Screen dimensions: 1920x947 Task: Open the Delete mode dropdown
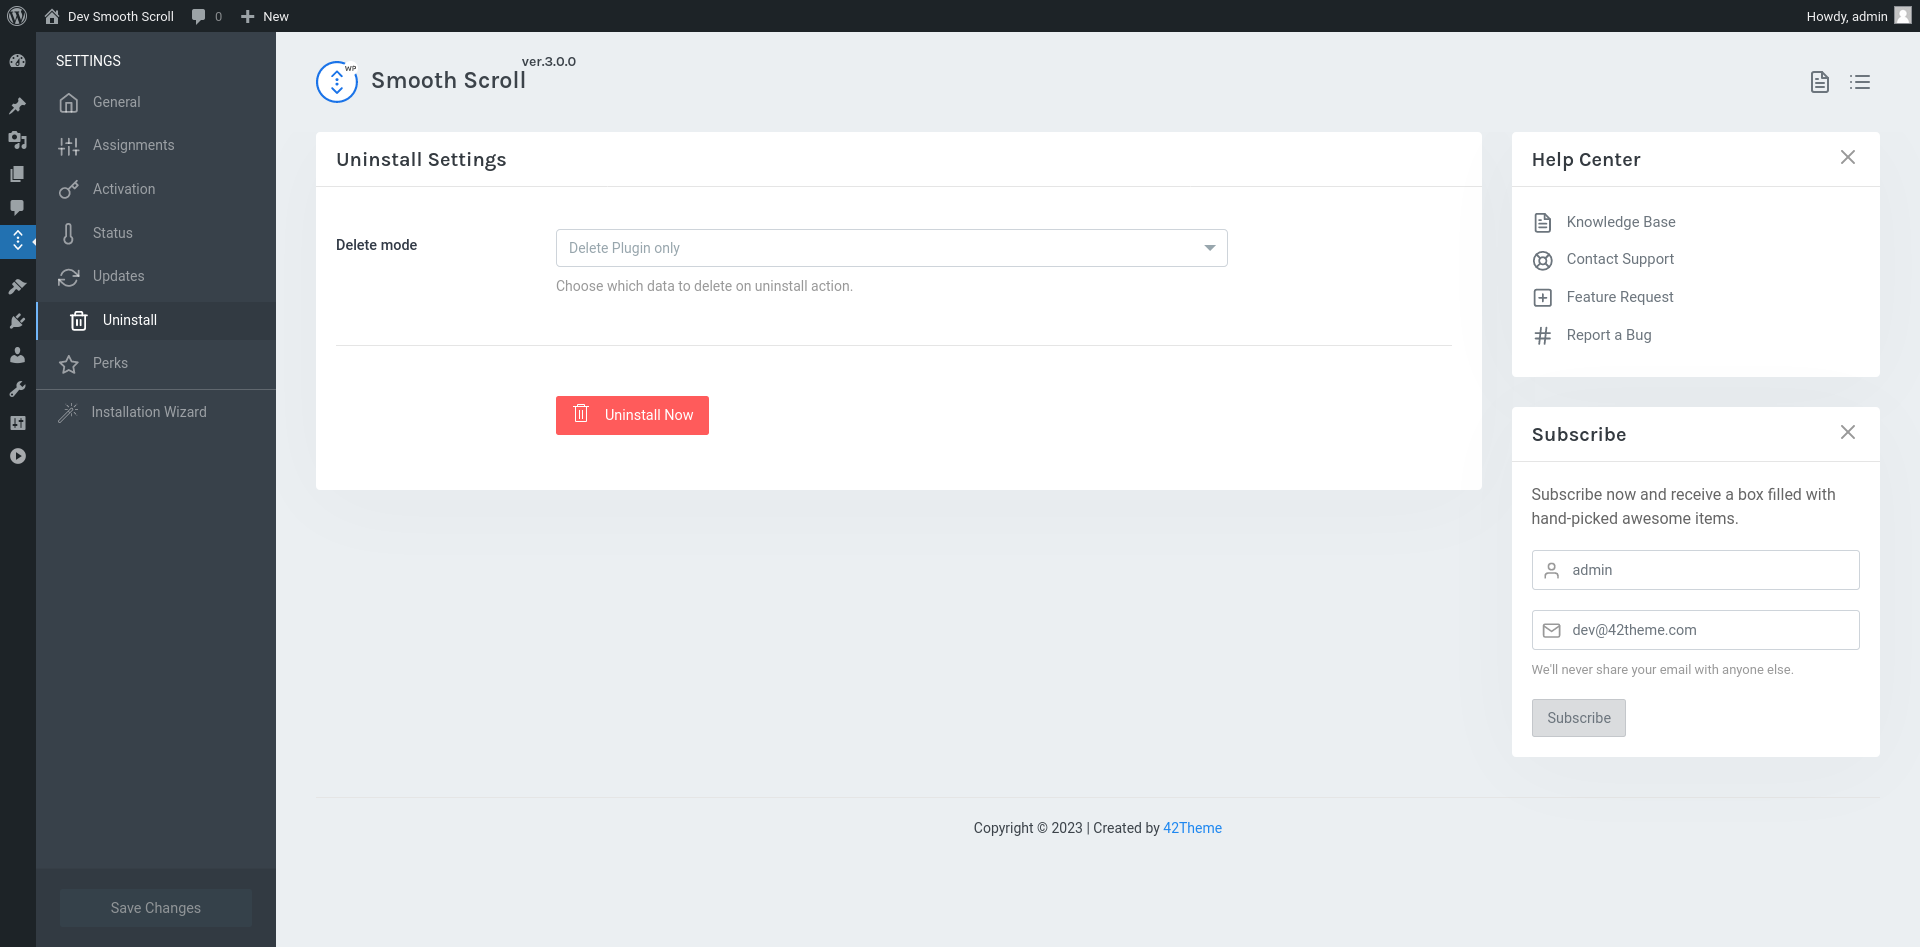point(891,247)
